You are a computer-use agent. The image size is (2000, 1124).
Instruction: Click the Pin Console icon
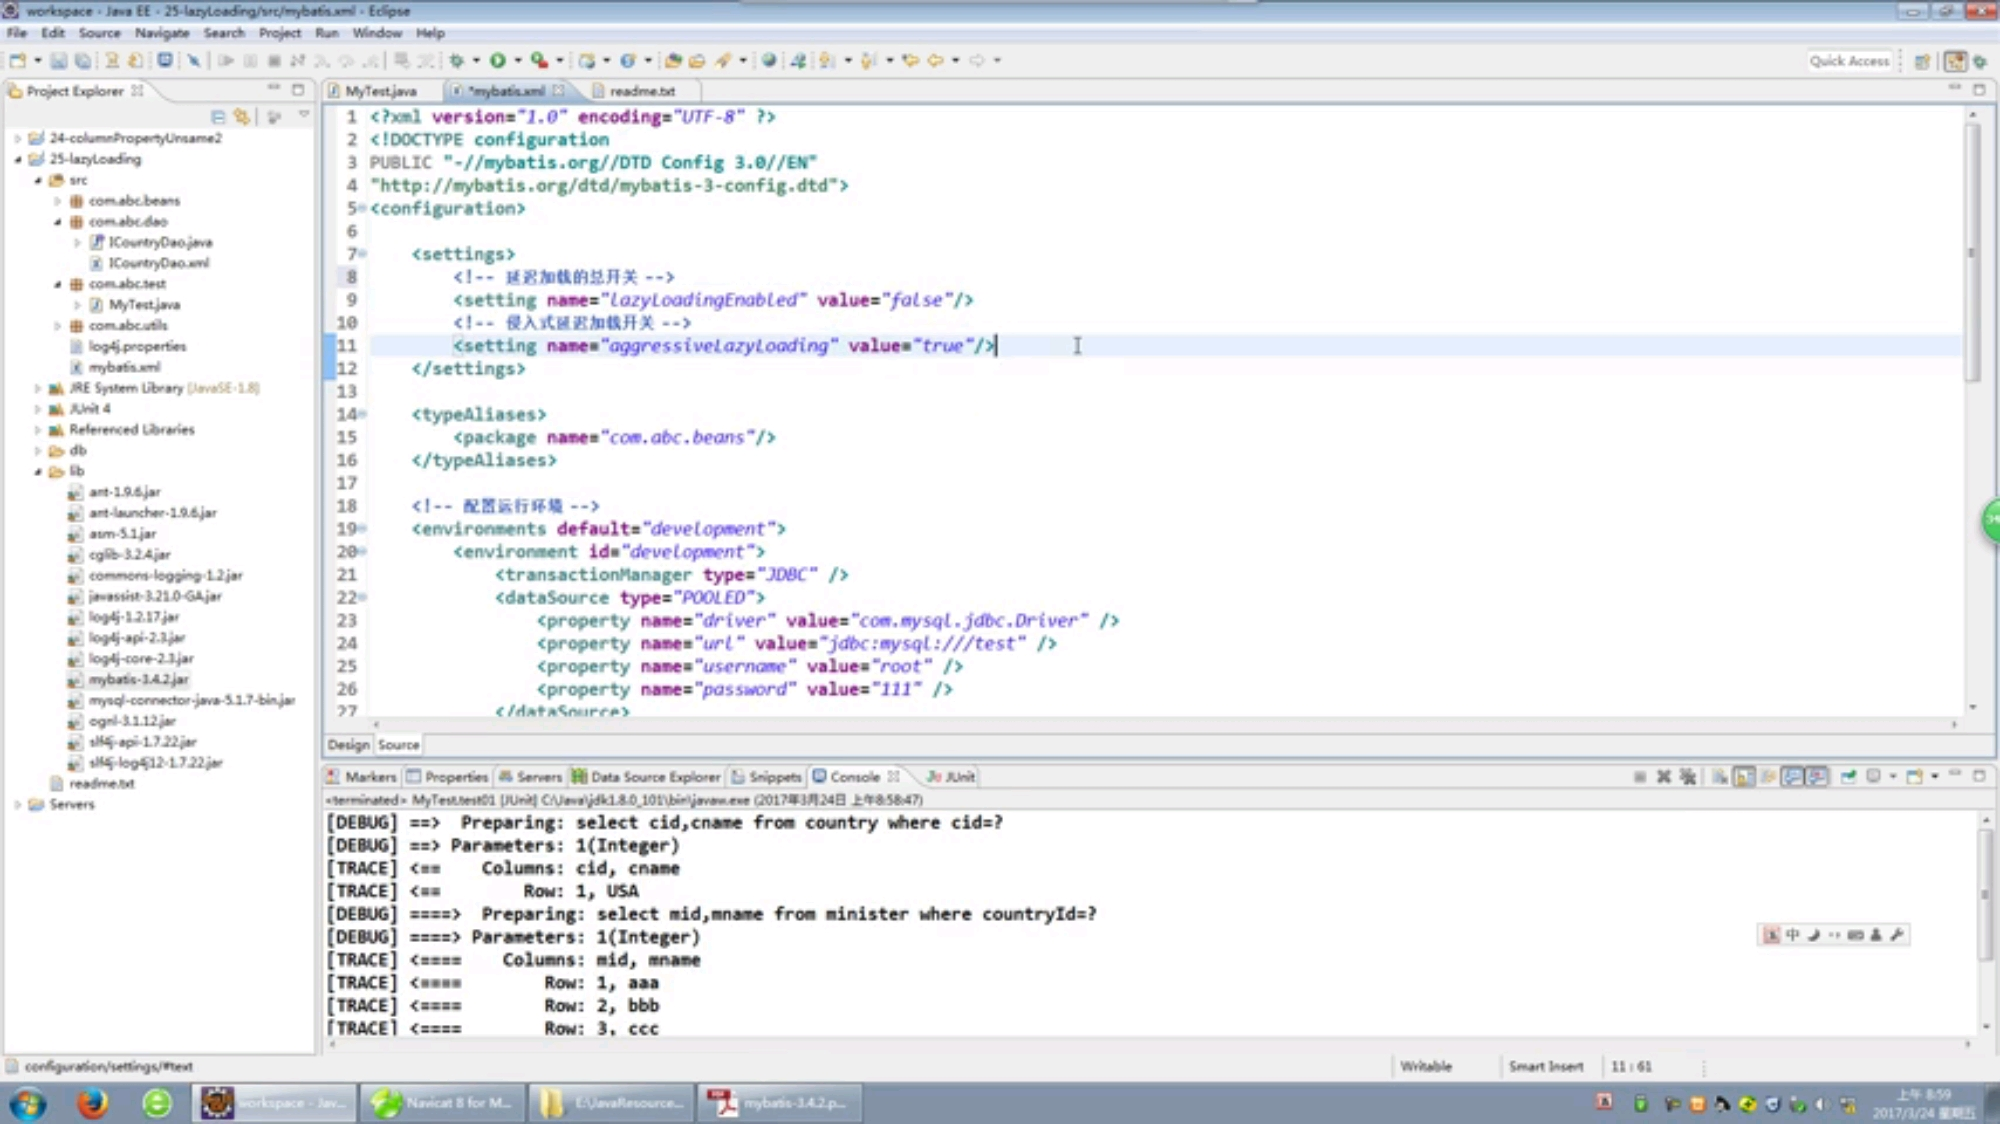point(1848,777)
